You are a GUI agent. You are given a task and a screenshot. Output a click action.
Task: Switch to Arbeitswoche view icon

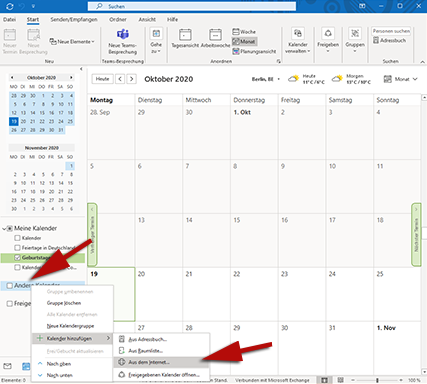[x=215, y=35]
